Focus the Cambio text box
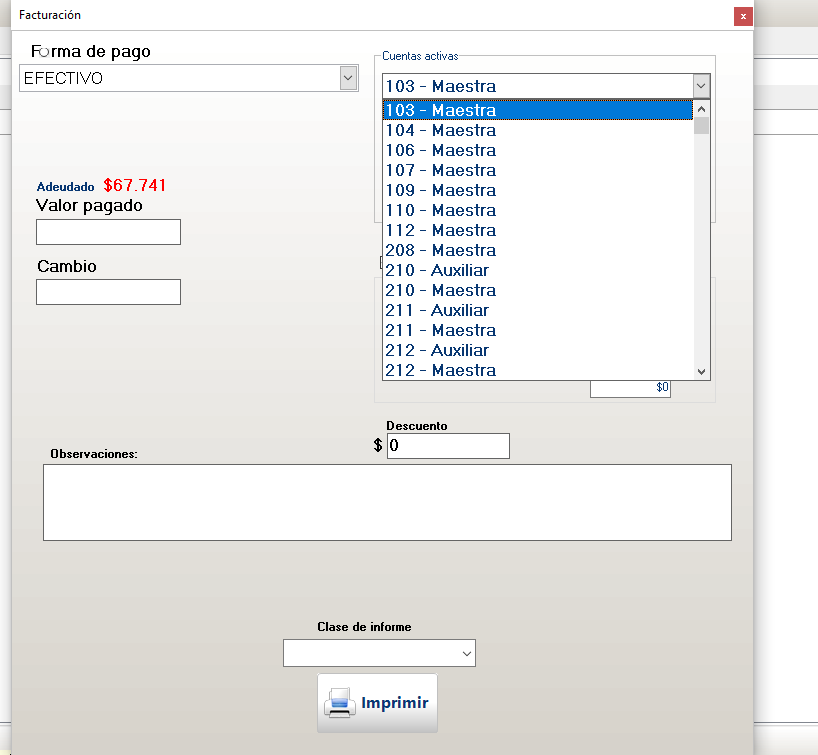Screen dimensions: 818x755 (108, 292)
